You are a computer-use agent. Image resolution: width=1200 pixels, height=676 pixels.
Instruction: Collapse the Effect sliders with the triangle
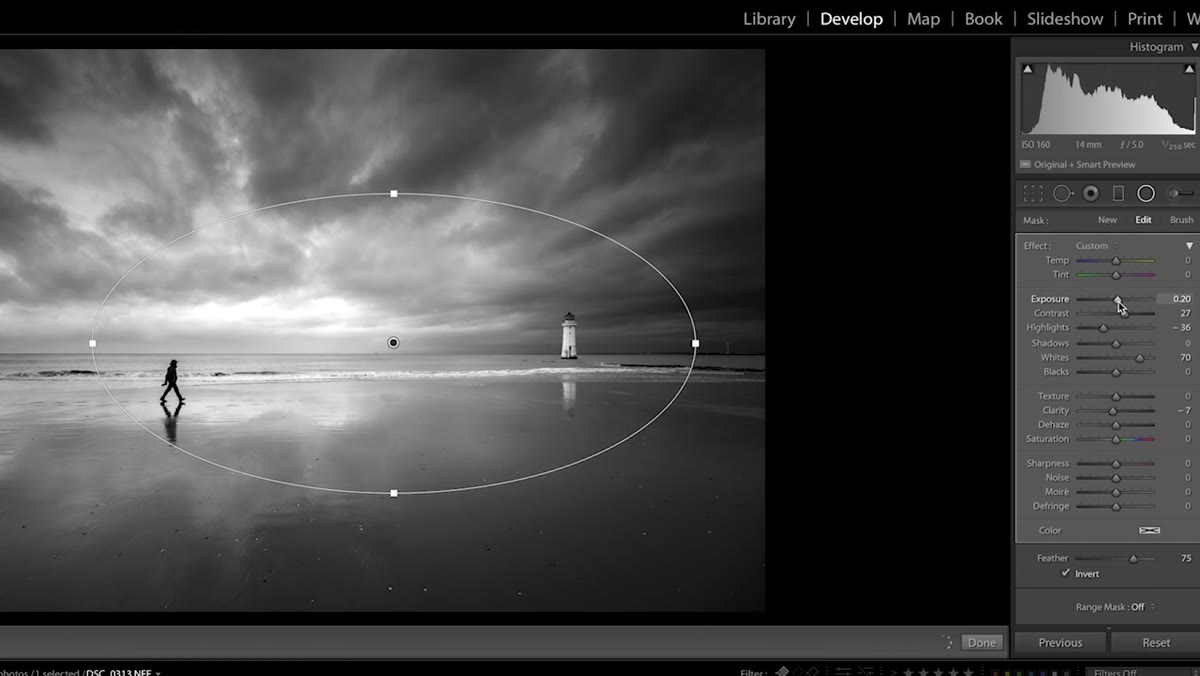(x=1190, y=246)
